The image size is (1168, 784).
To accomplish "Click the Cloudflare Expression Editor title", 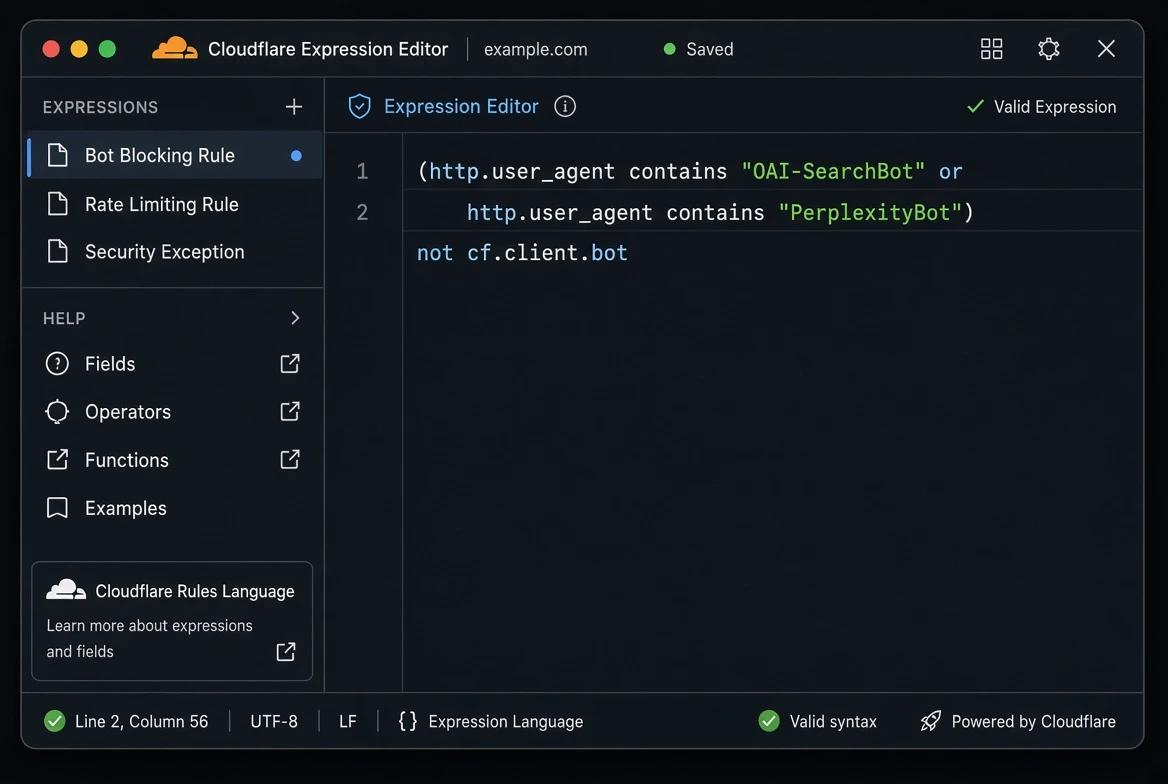I will tap(328, 49).
